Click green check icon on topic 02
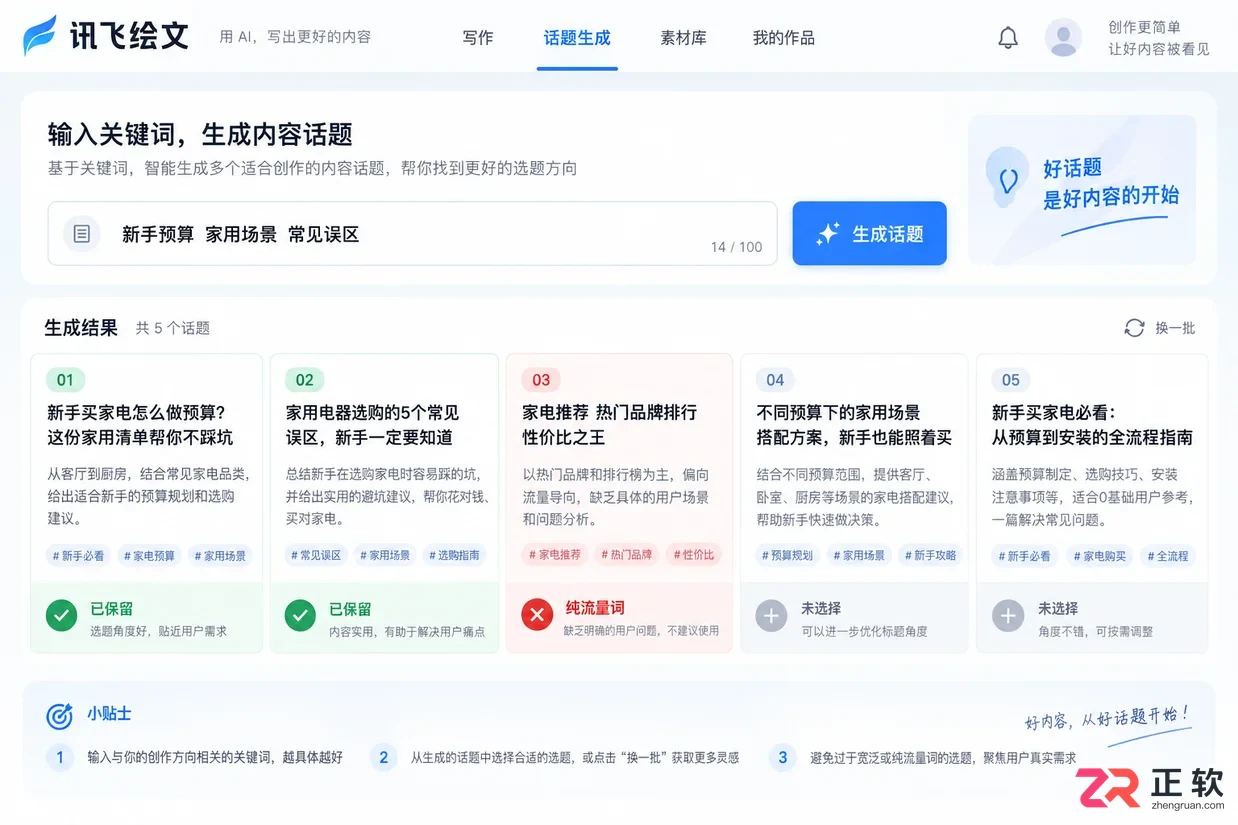The height and width of the screenshot is (825, 1238). 300,616
